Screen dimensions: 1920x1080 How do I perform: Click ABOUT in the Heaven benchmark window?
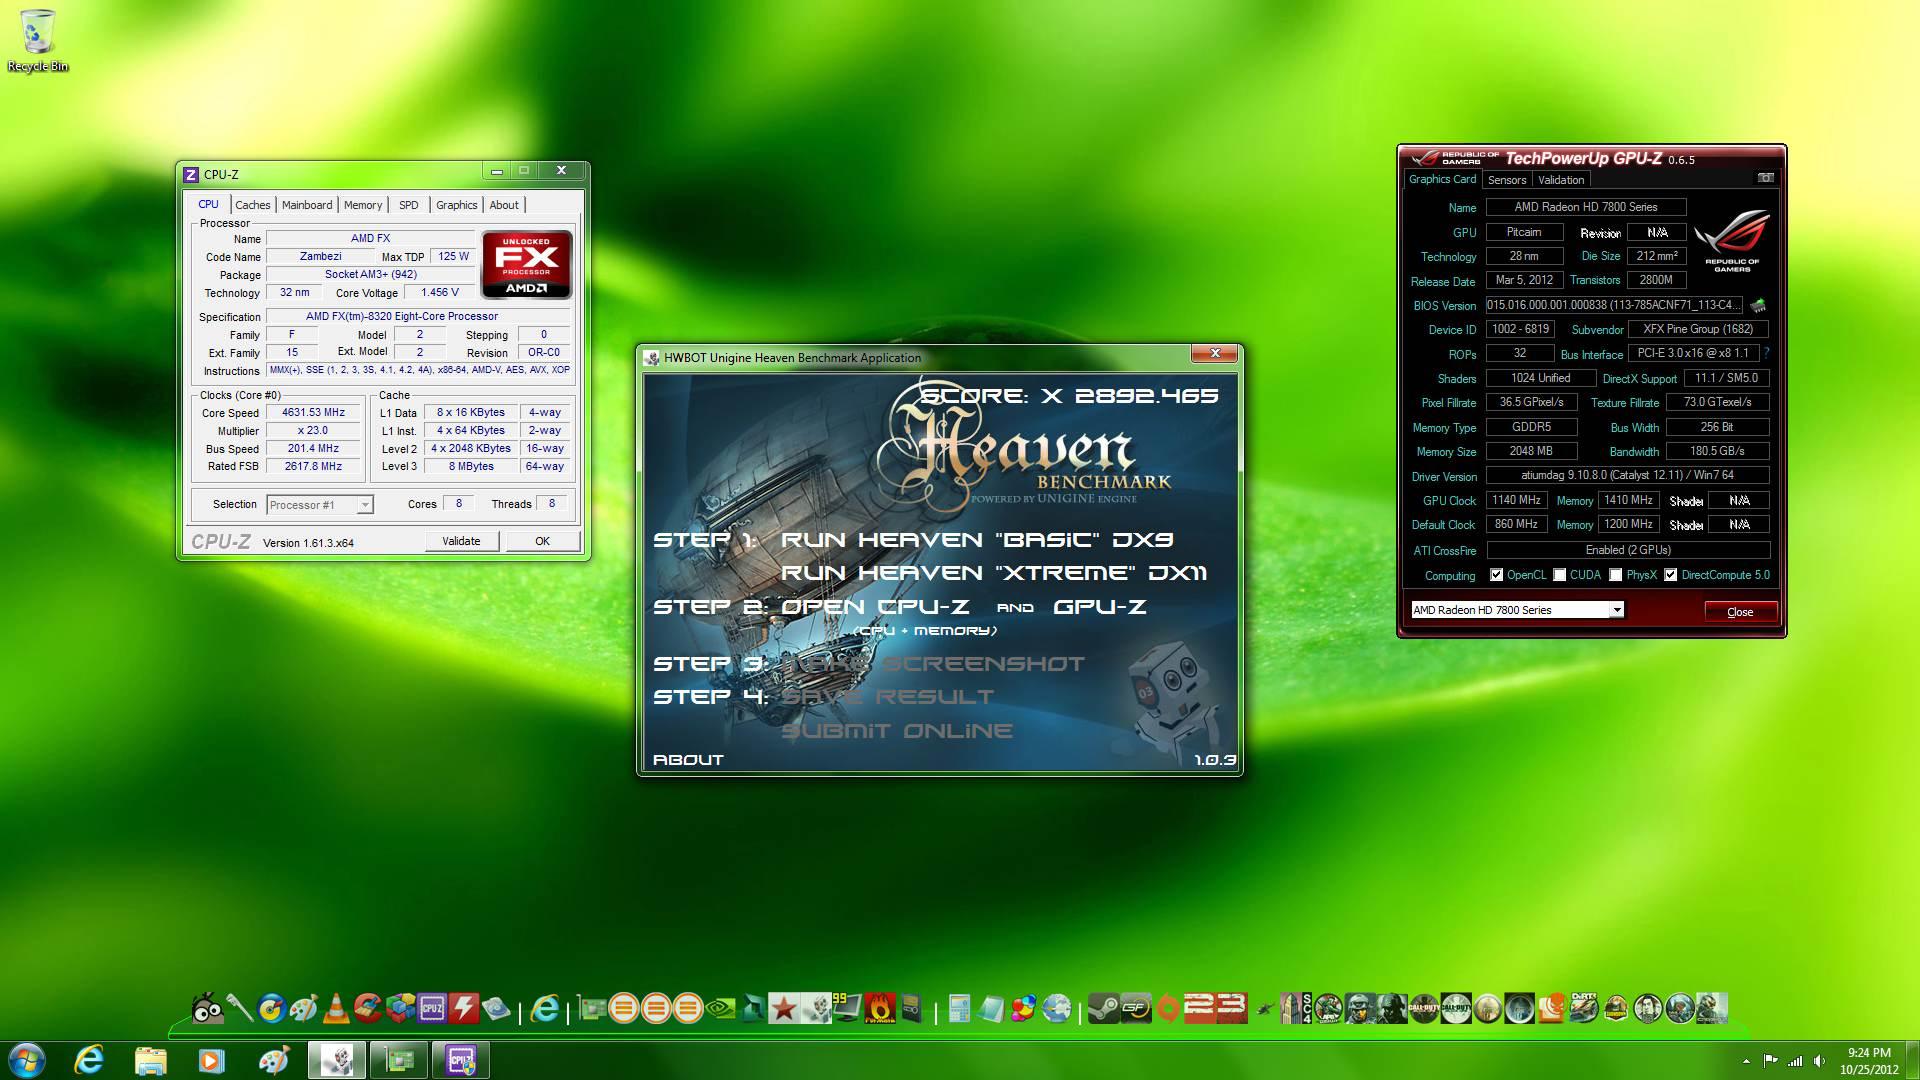[x=688, y=760]
